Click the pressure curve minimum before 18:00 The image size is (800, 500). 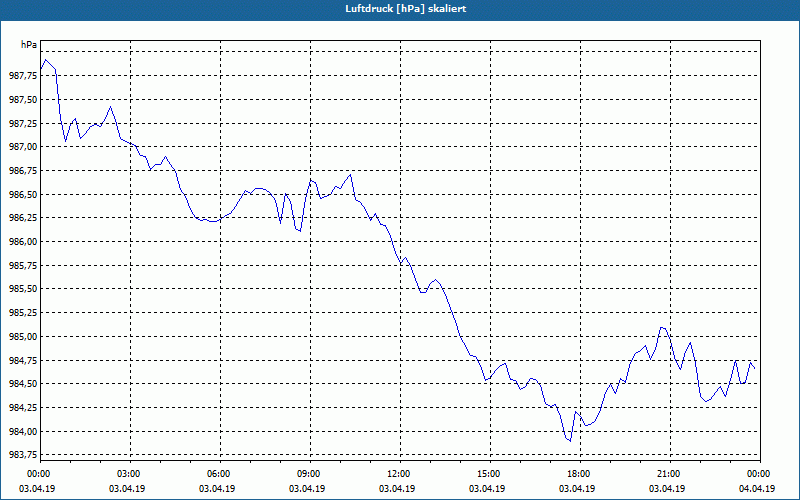pos(570,441)
